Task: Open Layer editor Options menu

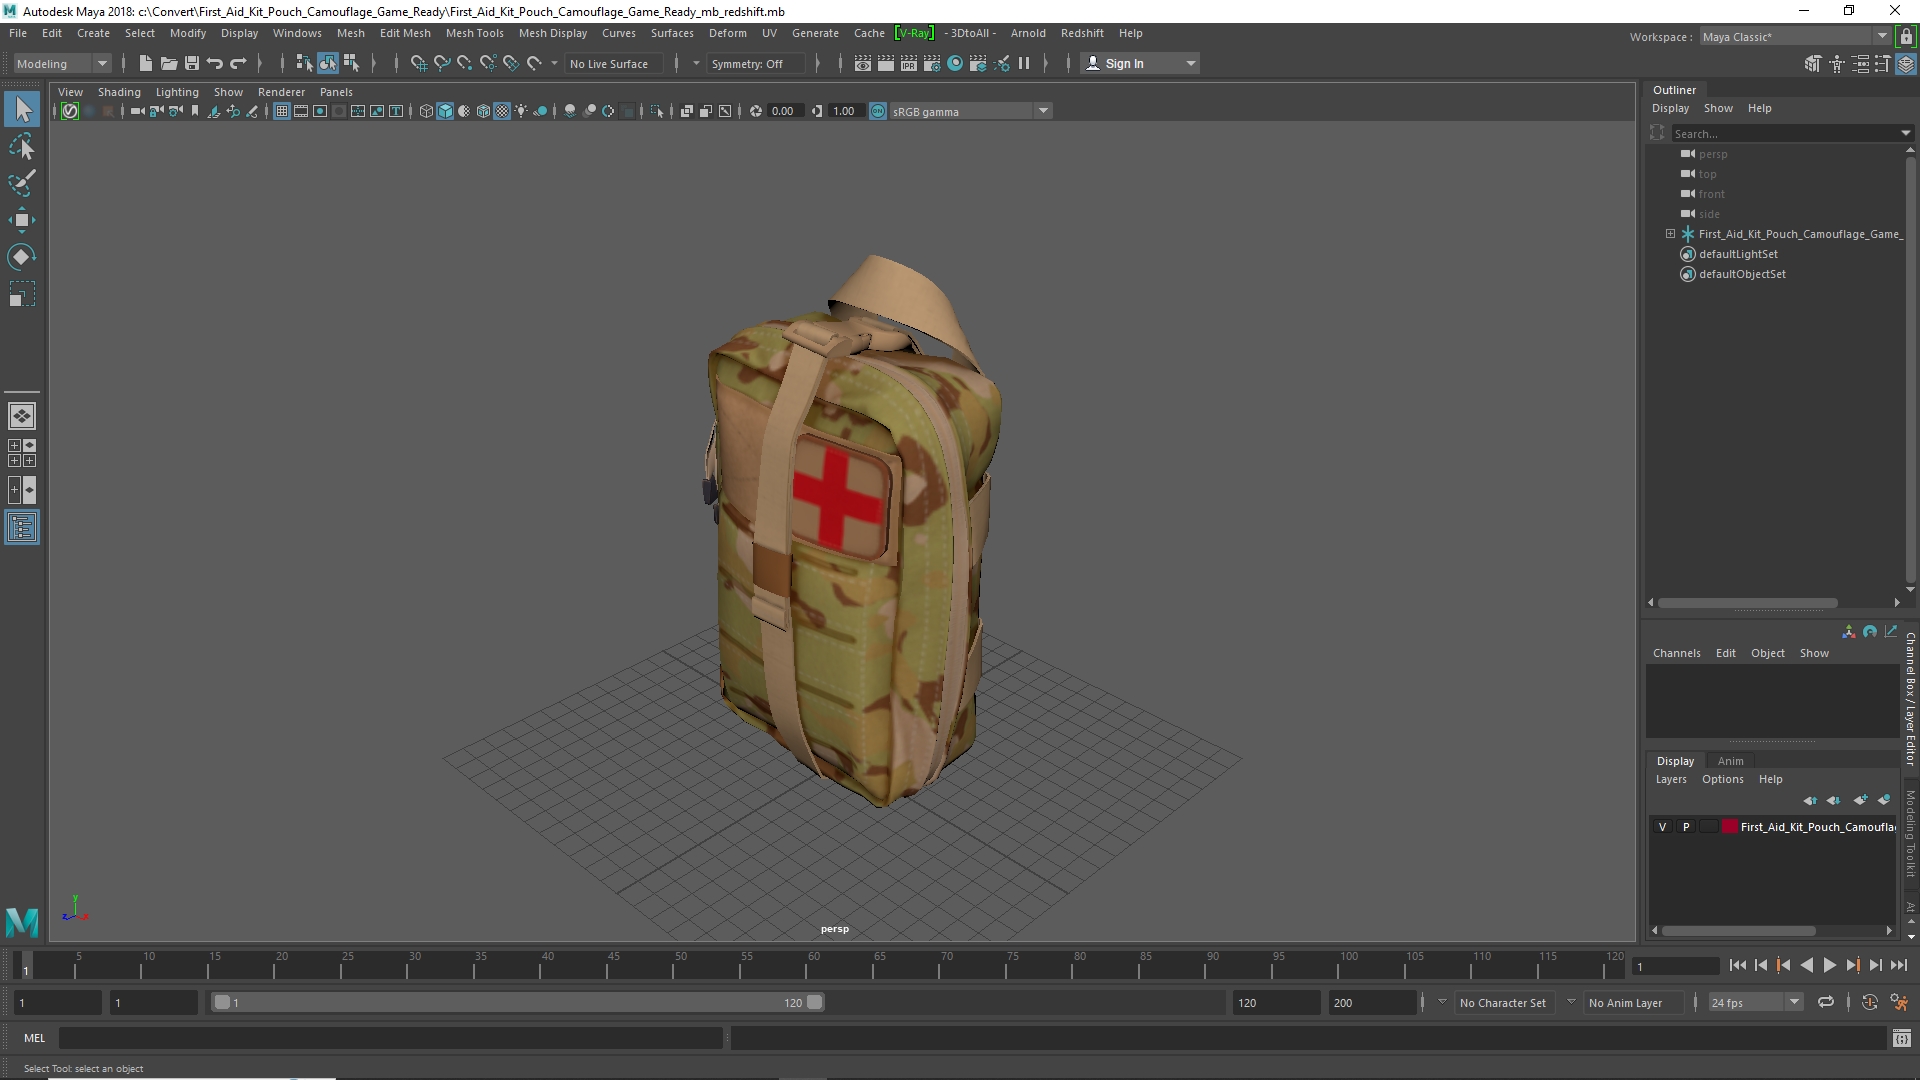Action: point(1722,779)
